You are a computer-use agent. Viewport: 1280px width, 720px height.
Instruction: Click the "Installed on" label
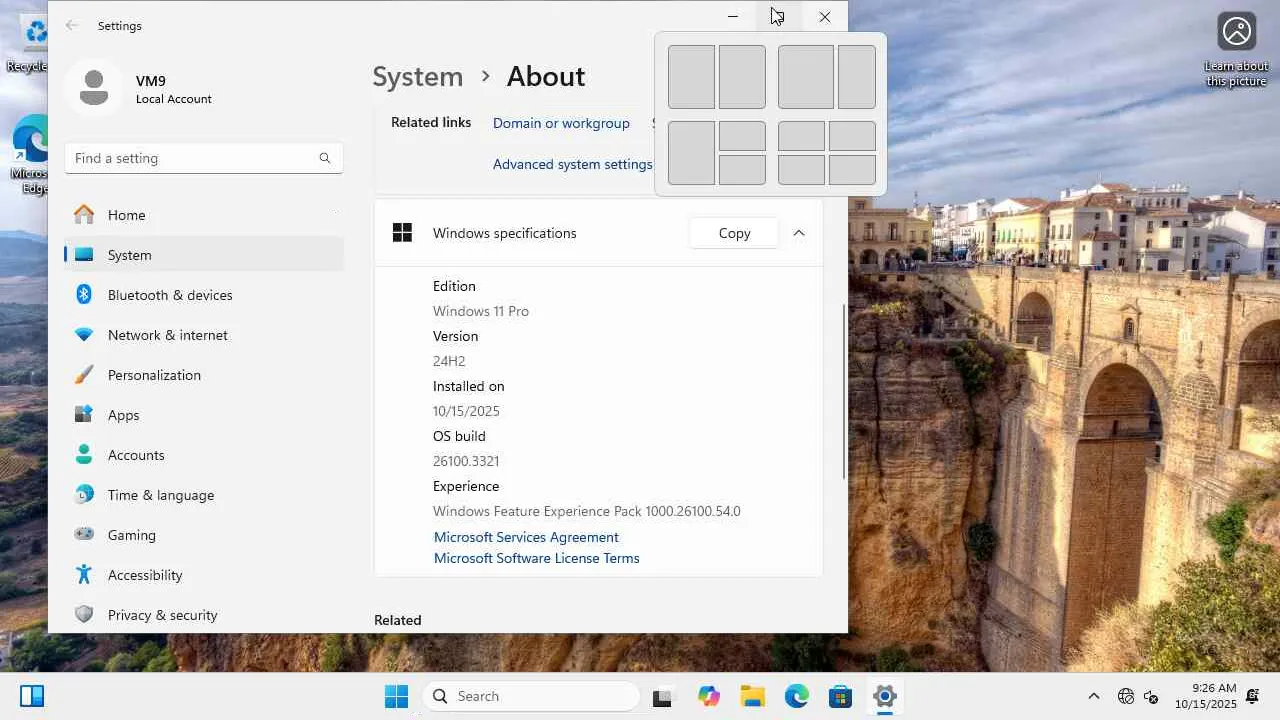468,386
